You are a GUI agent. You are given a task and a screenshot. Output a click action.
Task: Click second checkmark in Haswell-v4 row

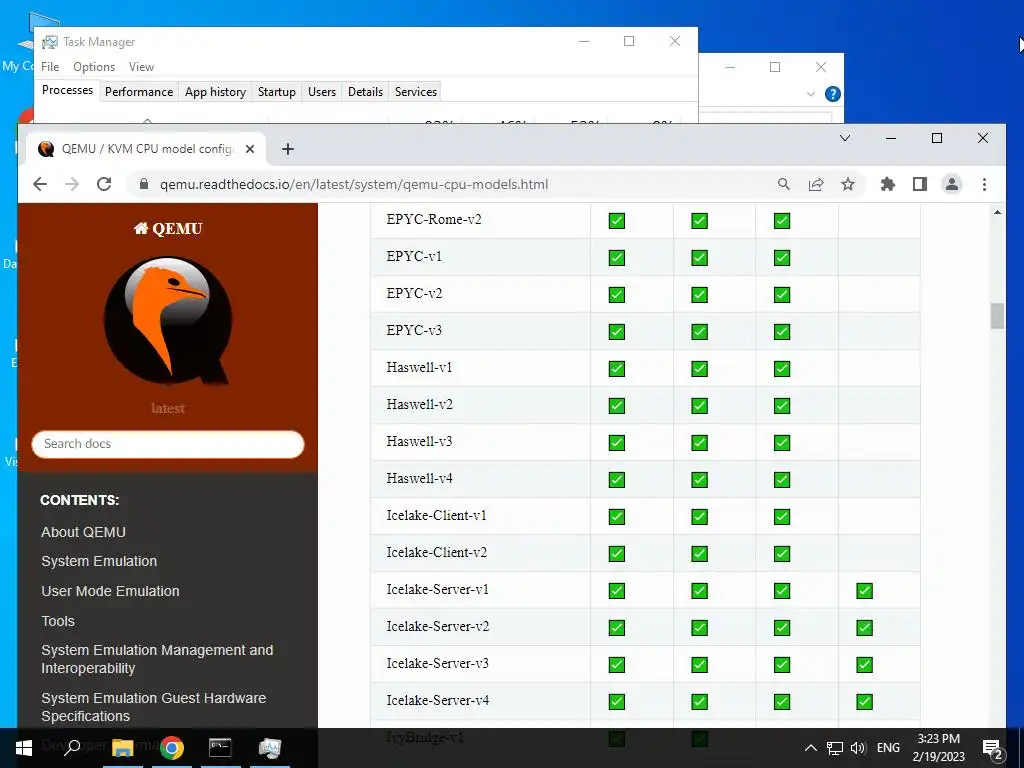coord(699,480)
